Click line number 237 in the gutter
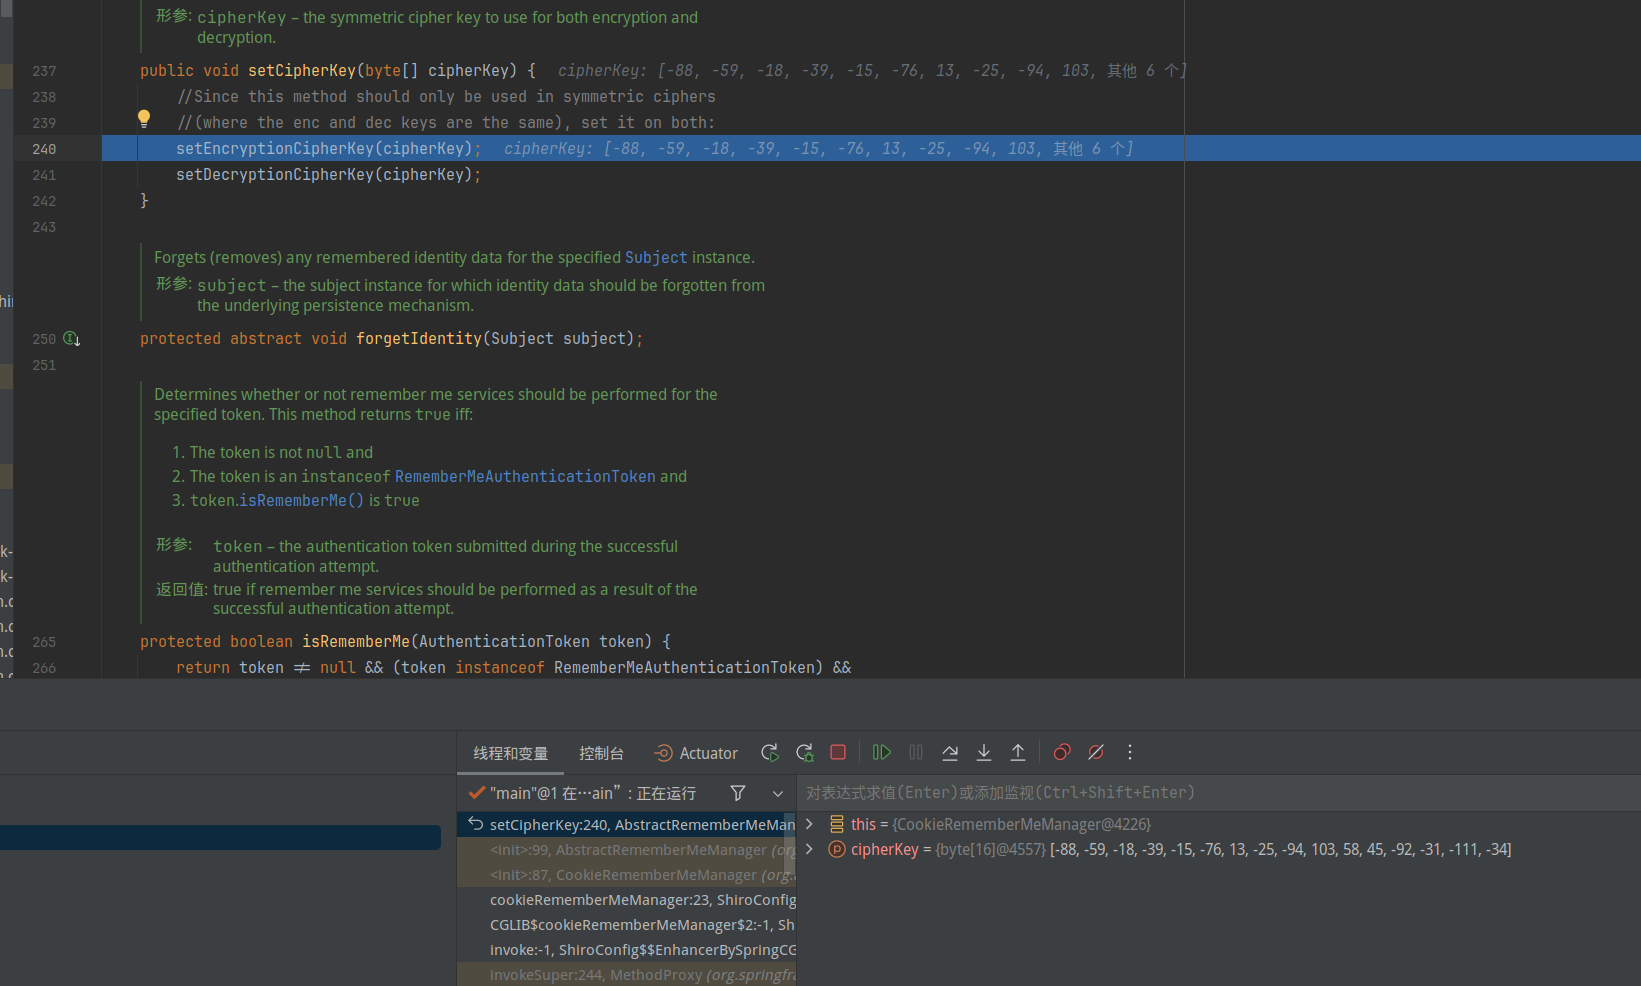 [44, 71]
